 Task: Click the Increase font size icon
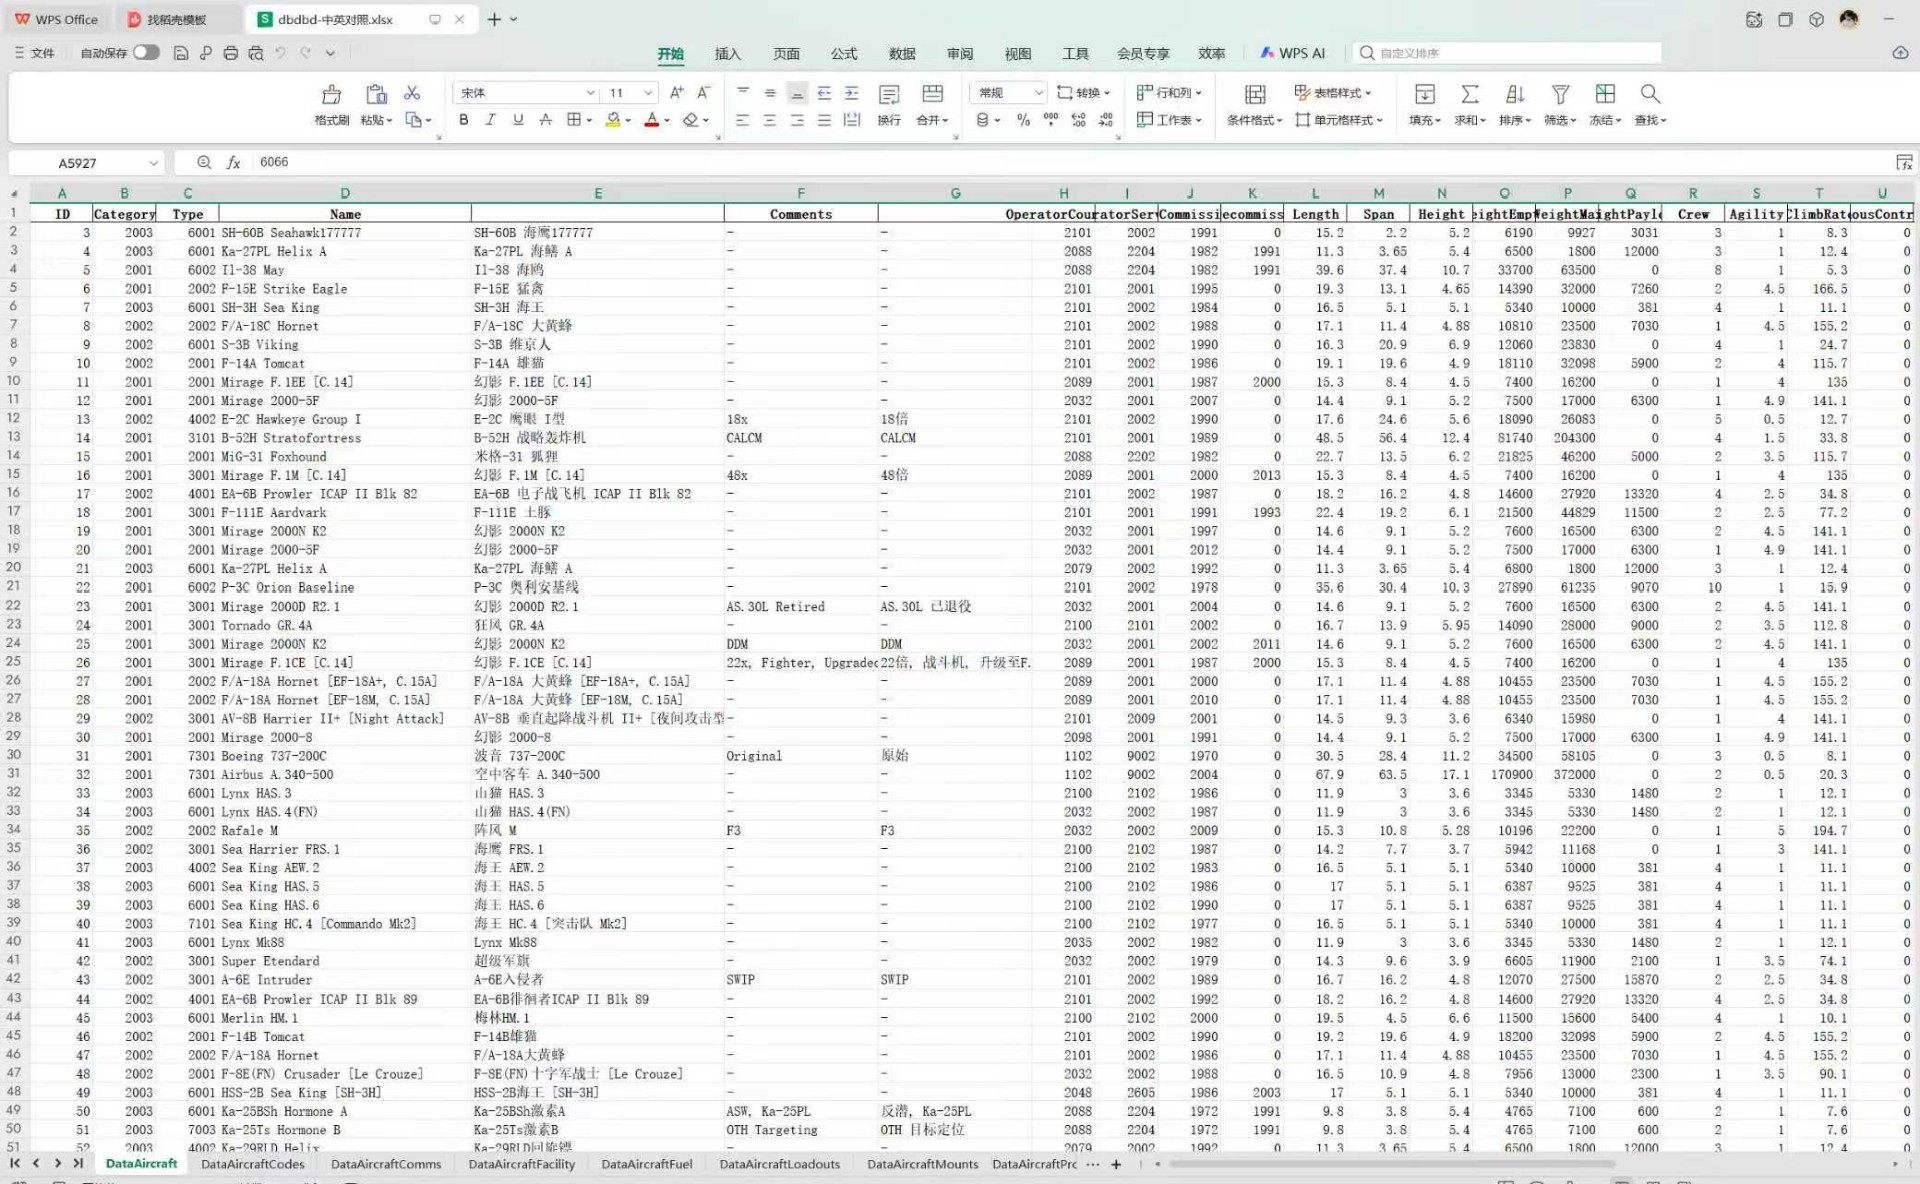677,93
